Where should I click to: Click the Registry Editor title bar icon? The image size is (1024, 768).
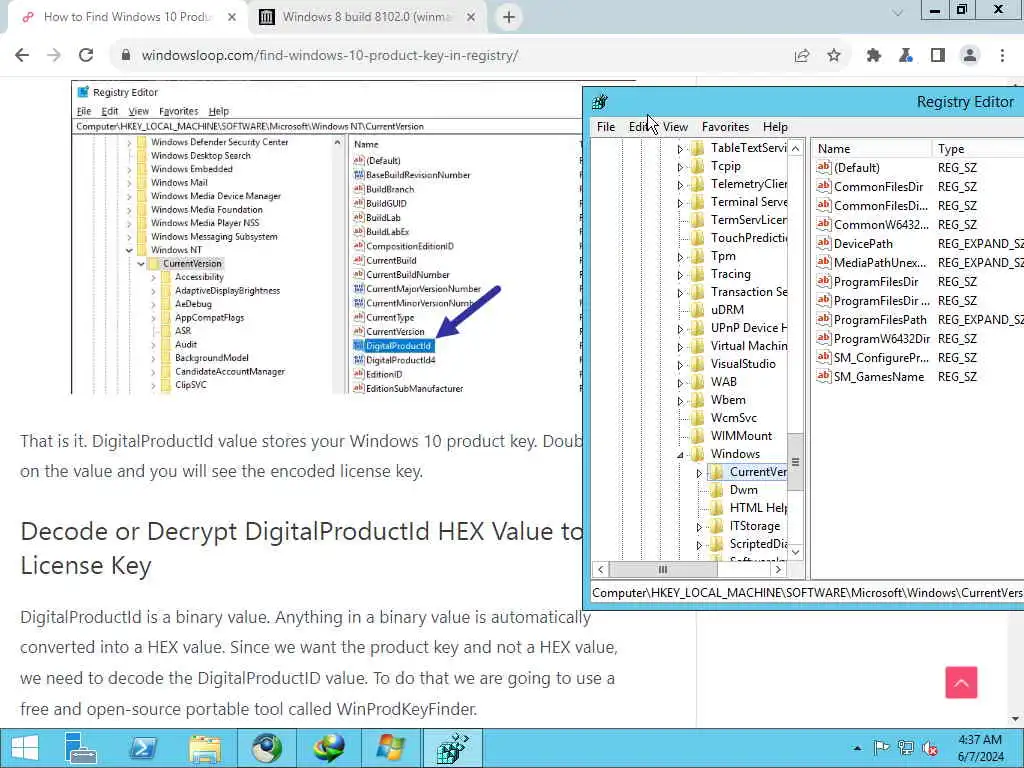point(600,102)
